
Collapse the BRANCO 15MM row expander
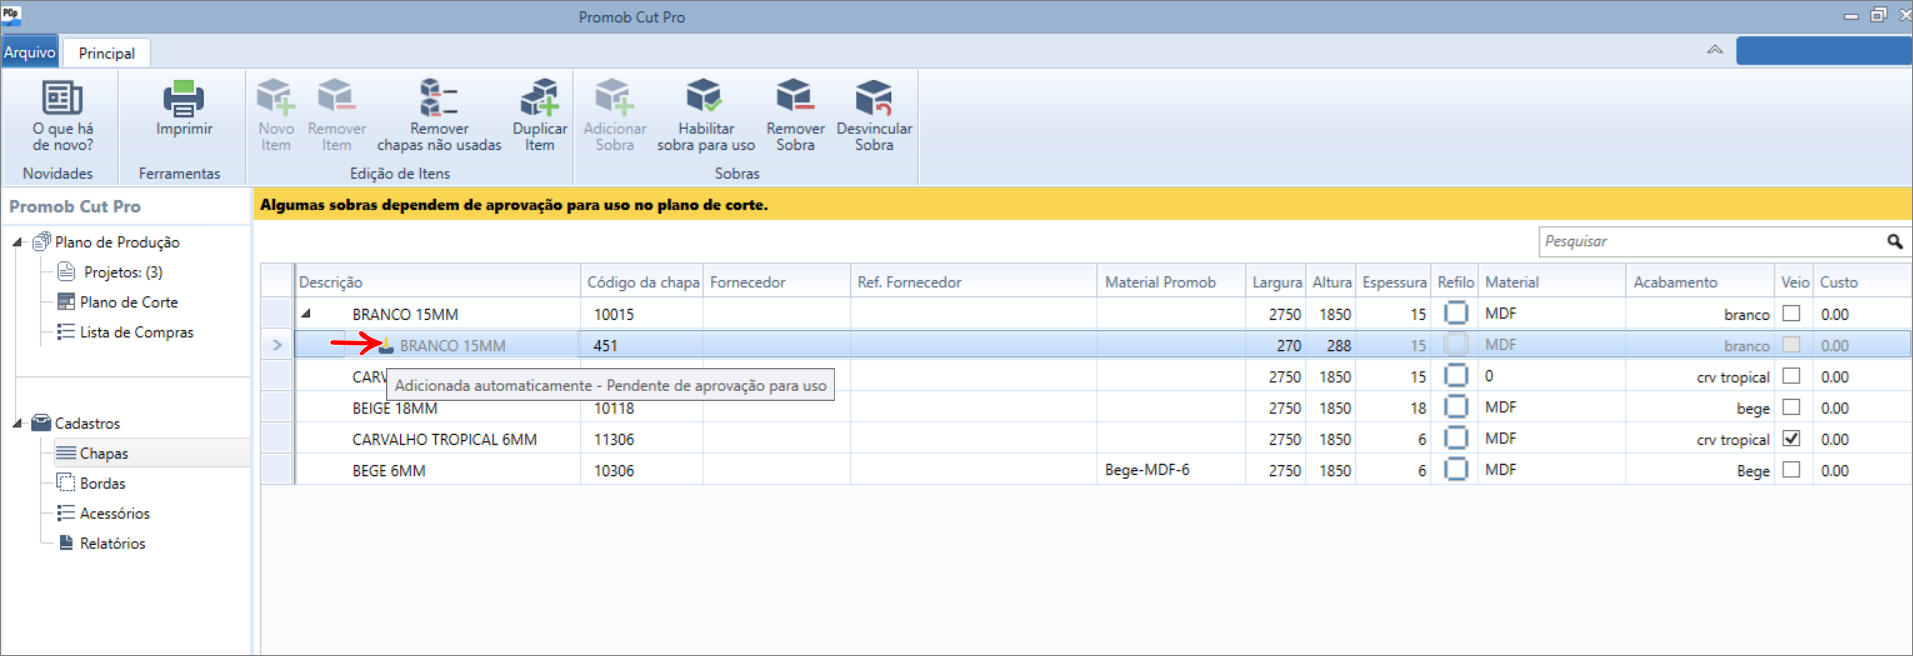307,313
